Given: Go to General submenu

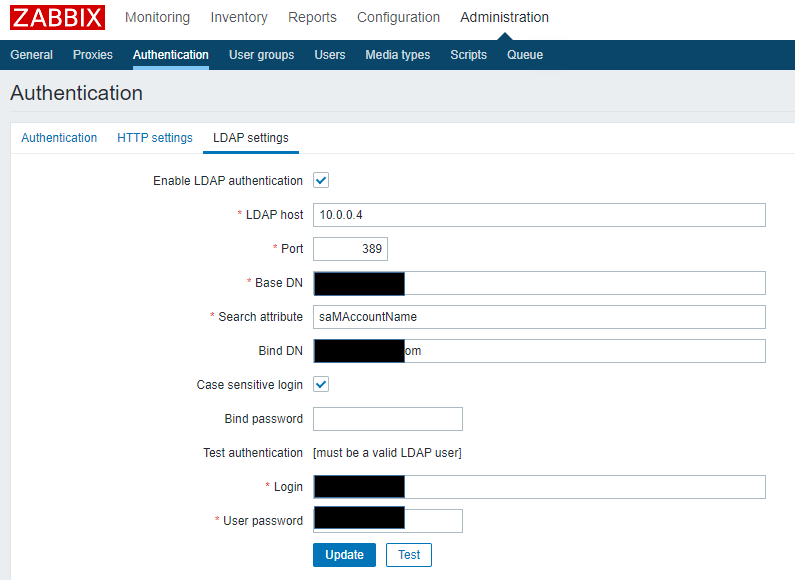Looking at the screenshot, I should (31, 55).
